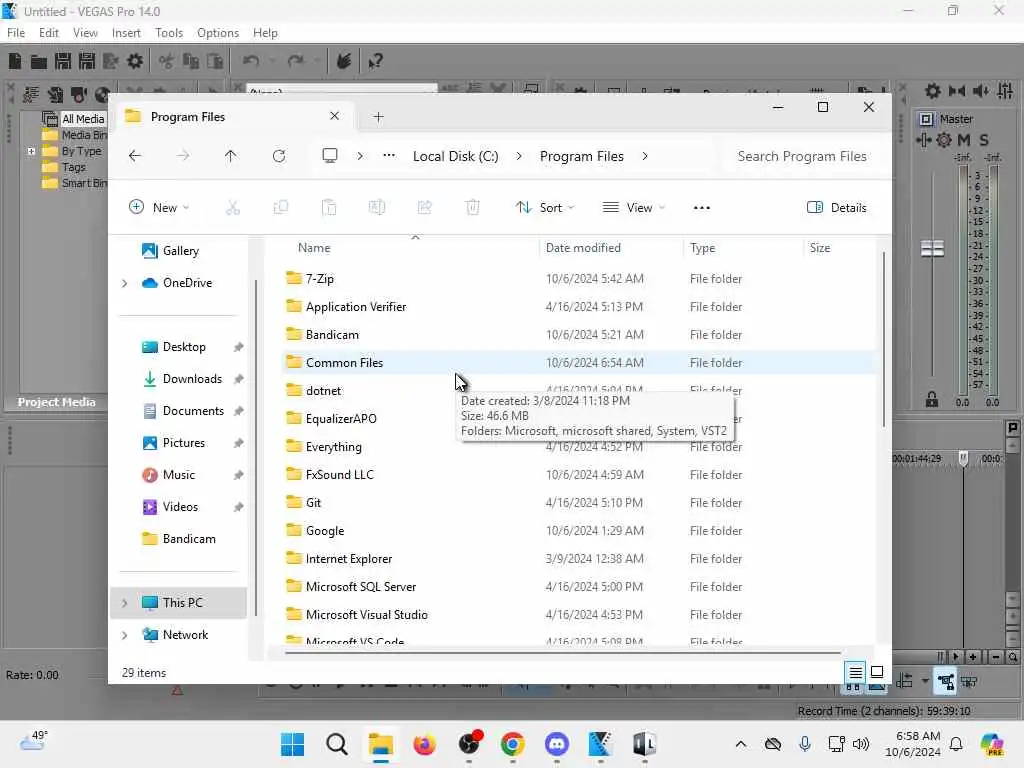Open New dropdown in Explorer
The width and height of the screenshot is (1024, 768).
coord(159,208)
